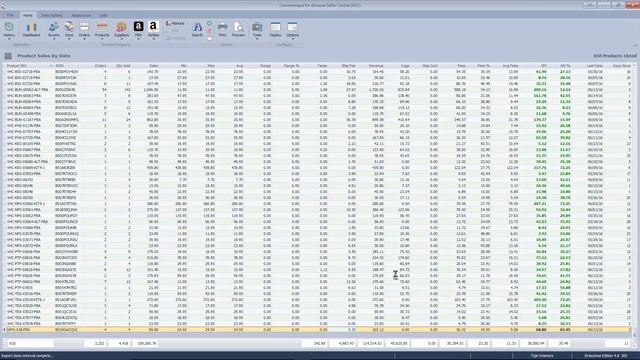Open the ribbon tab between Home and Appearance
The image size is (640, 360).
pos(52,15)
